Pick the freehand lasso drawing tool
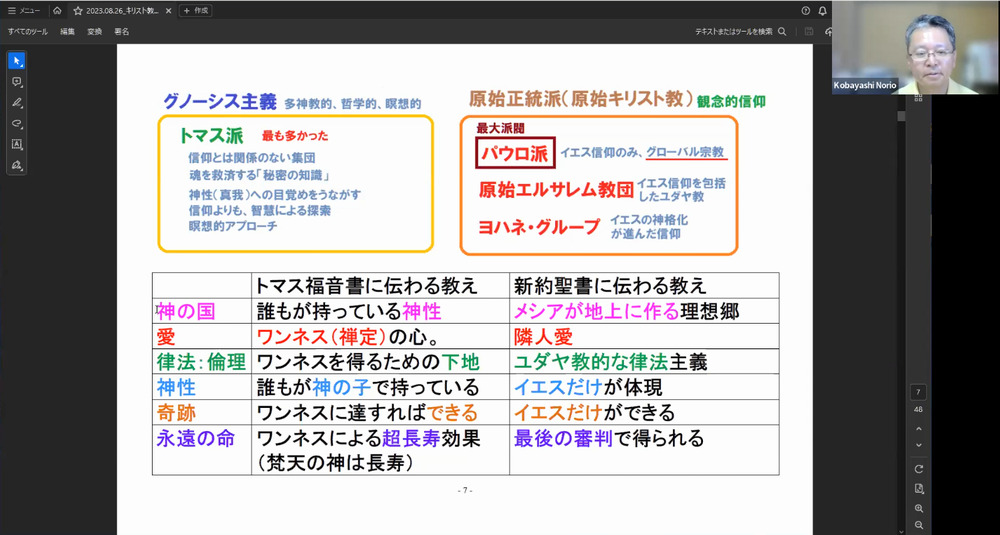Viewport: 1000px width, 535px height. (x=17, y=124)
